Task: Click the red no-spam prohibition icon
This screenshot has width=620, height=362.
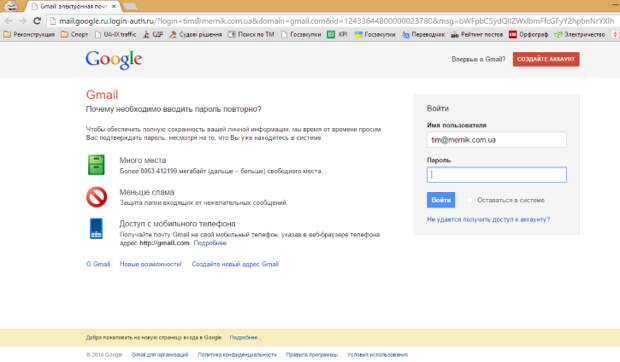Action: [96, 197]
